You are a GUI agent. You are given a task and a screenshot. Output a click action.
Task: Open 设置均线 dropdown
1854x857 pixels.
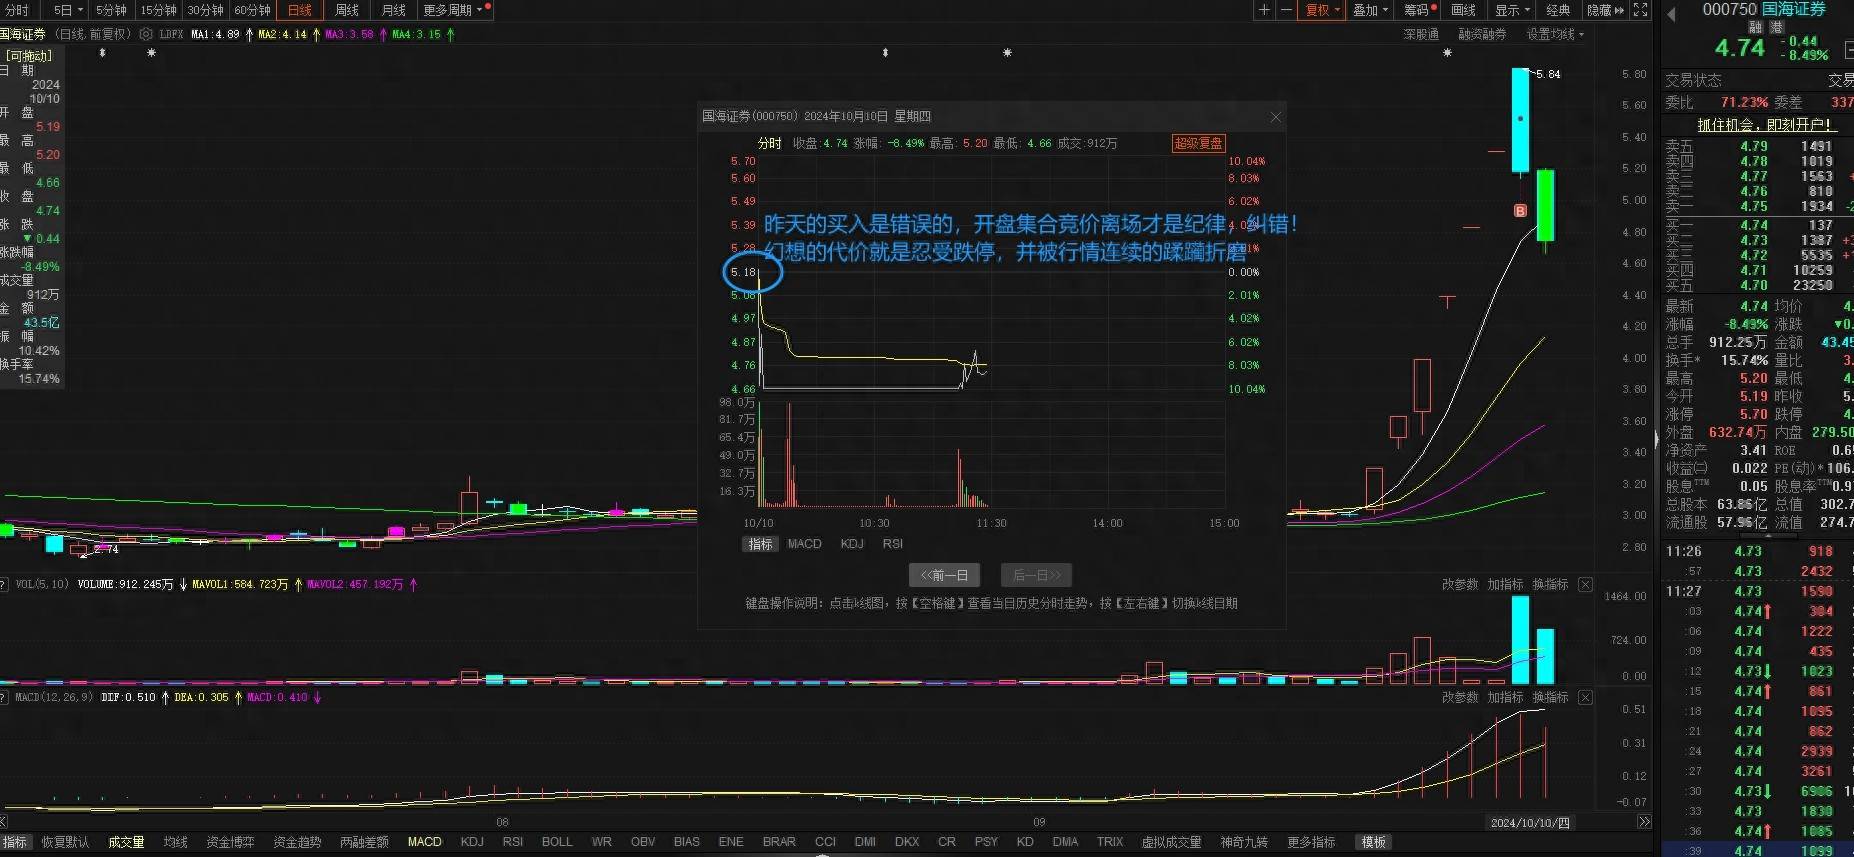pos(1555,34)
